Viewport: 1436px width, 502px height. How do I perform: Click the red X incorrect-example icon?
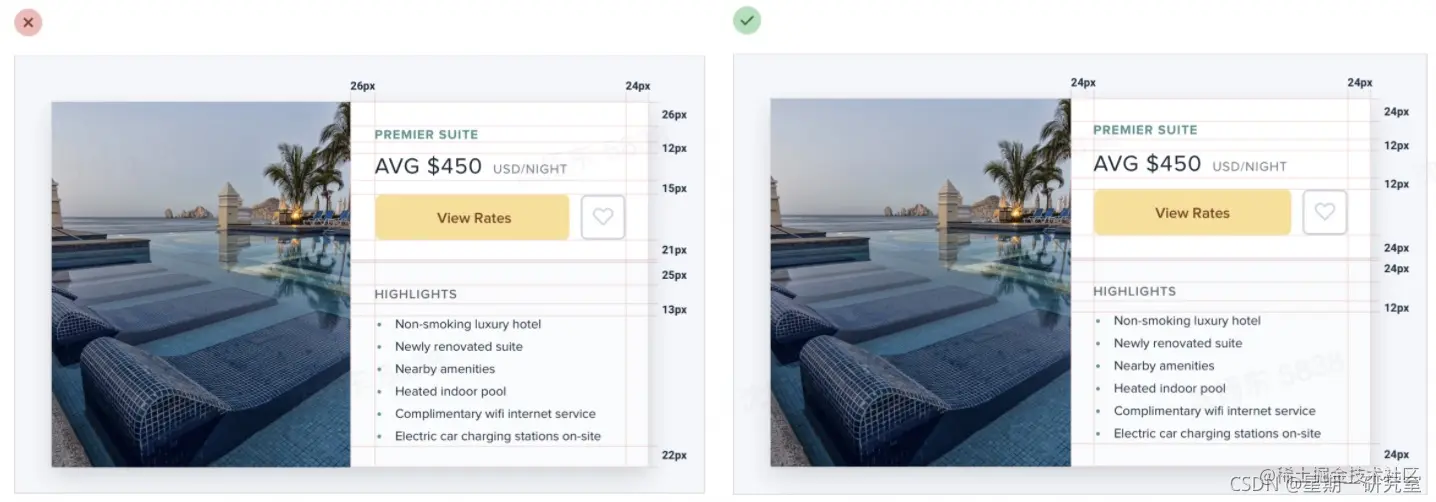click(x=28, y=22)
